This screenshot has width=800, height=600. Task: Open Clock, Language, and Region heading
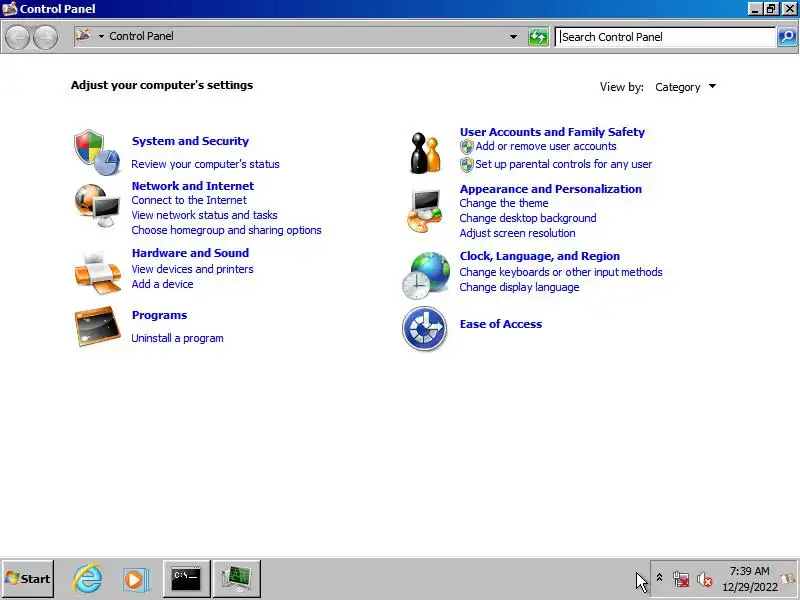pyautogui.click(x=540, y=256)
